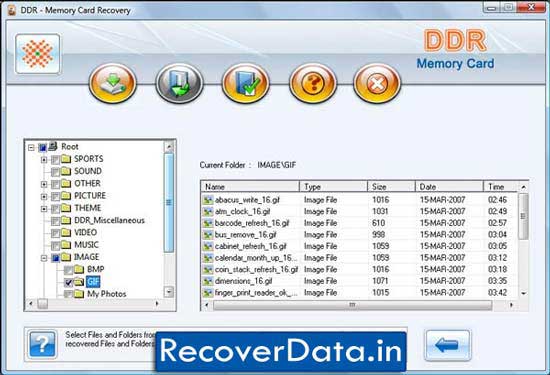
Task: Sort file list by Date column header
Action: 449,187
